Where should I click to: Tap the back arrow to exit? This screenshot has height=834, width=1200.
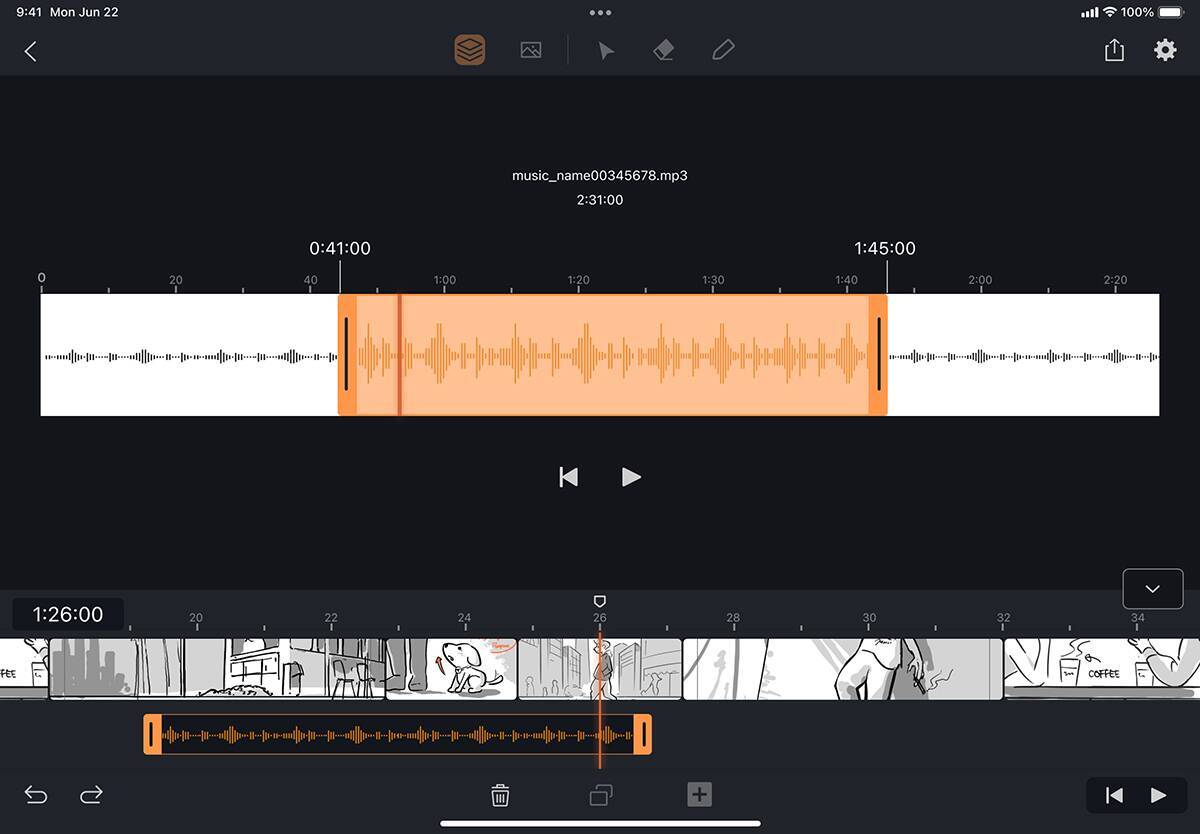click(x=30, y=51)
